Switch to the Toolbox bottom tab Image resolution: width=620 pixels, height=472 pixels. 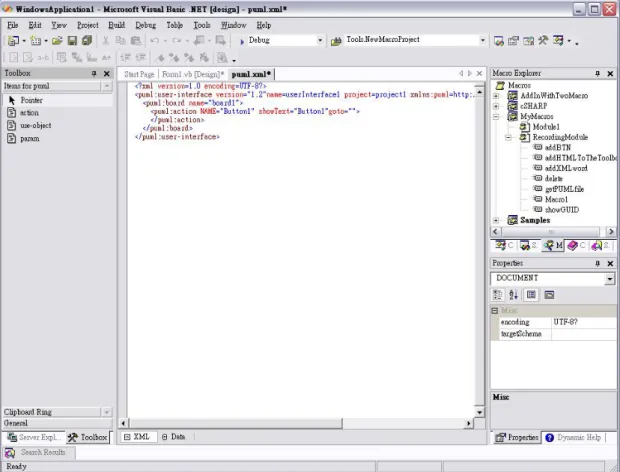pos(87,437)
